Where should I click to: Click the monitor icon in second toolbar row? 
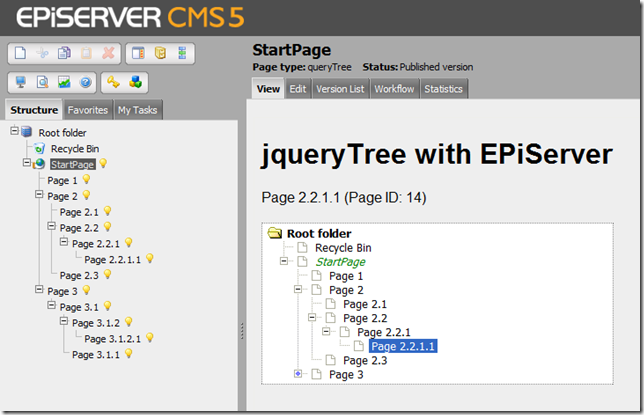(x=22, y=83)
